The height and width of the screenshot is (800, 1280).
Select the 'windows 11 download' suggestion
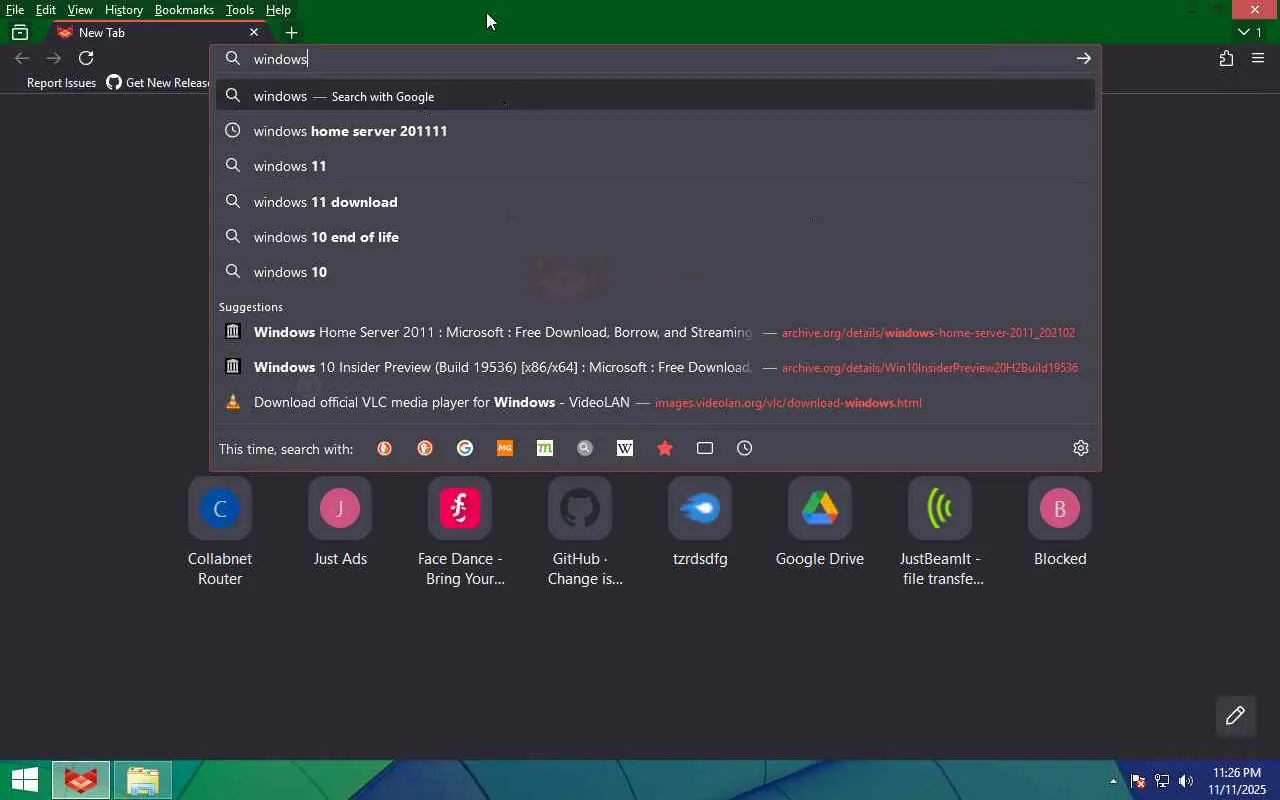click(655, 202)
